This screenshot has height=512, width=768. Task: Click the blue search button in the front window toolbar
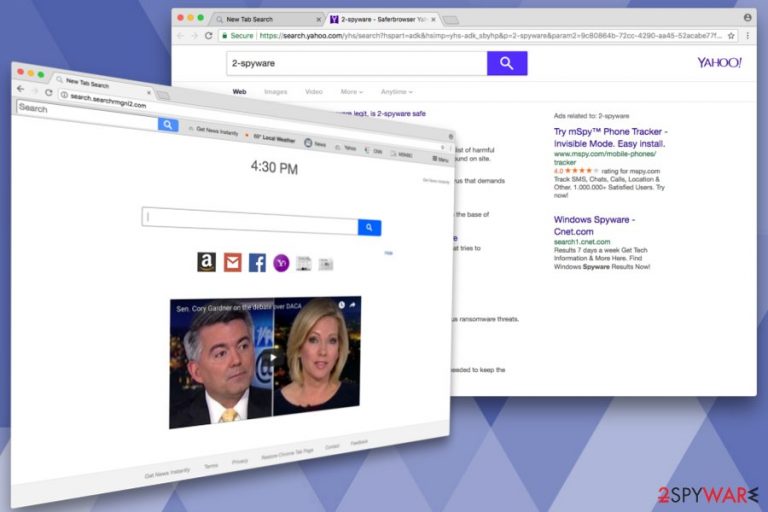168,124
